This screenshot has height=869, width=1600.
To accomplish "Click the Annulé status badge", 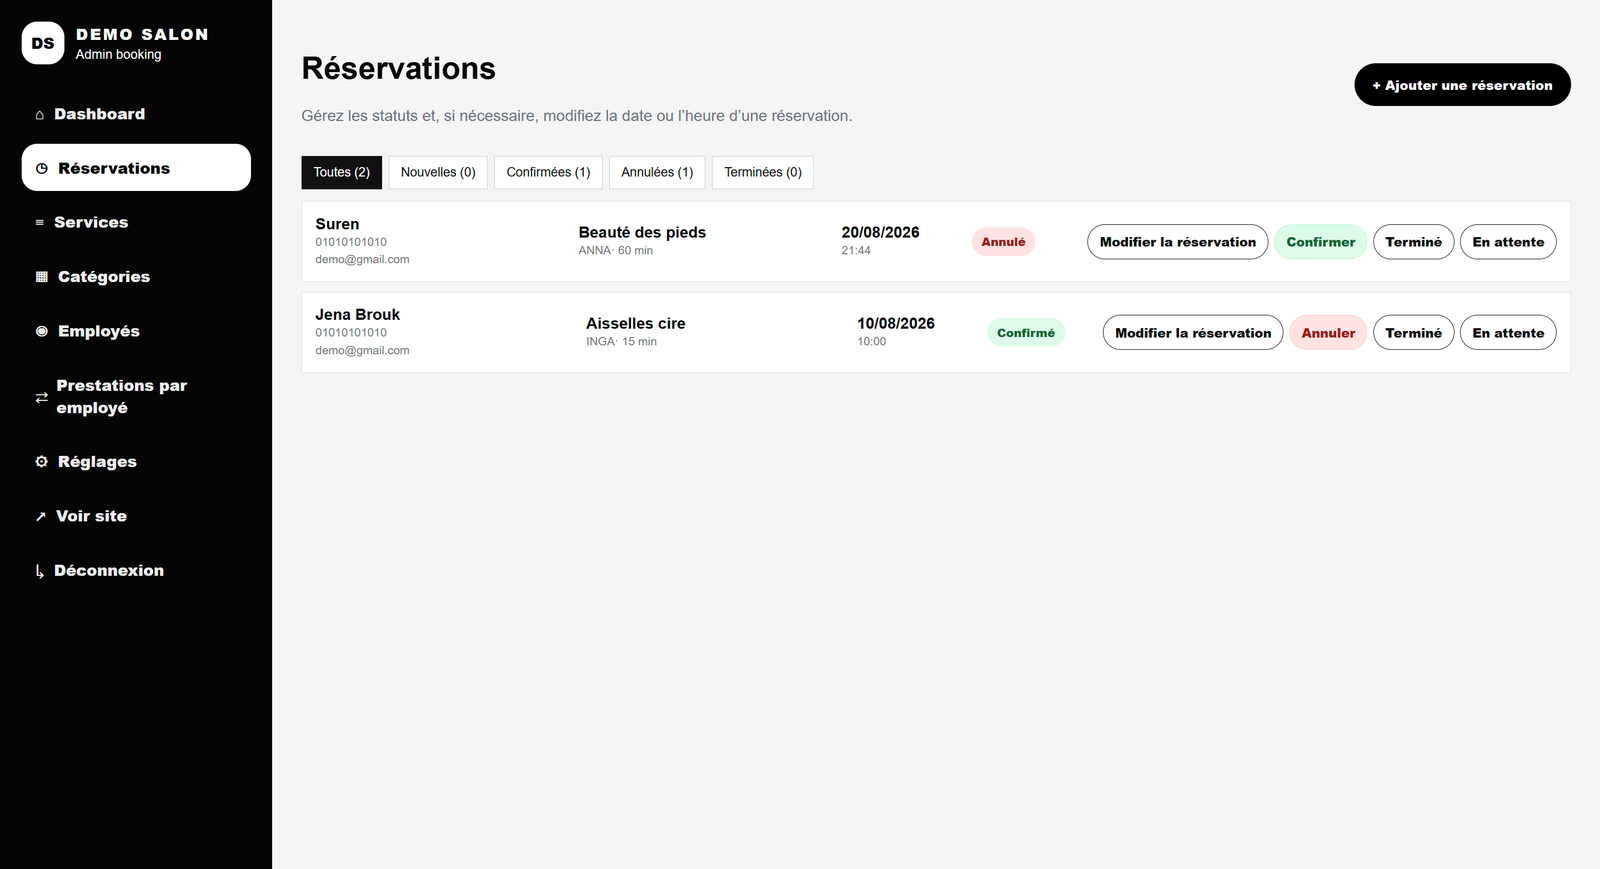I will click(x=1003, y=242).
